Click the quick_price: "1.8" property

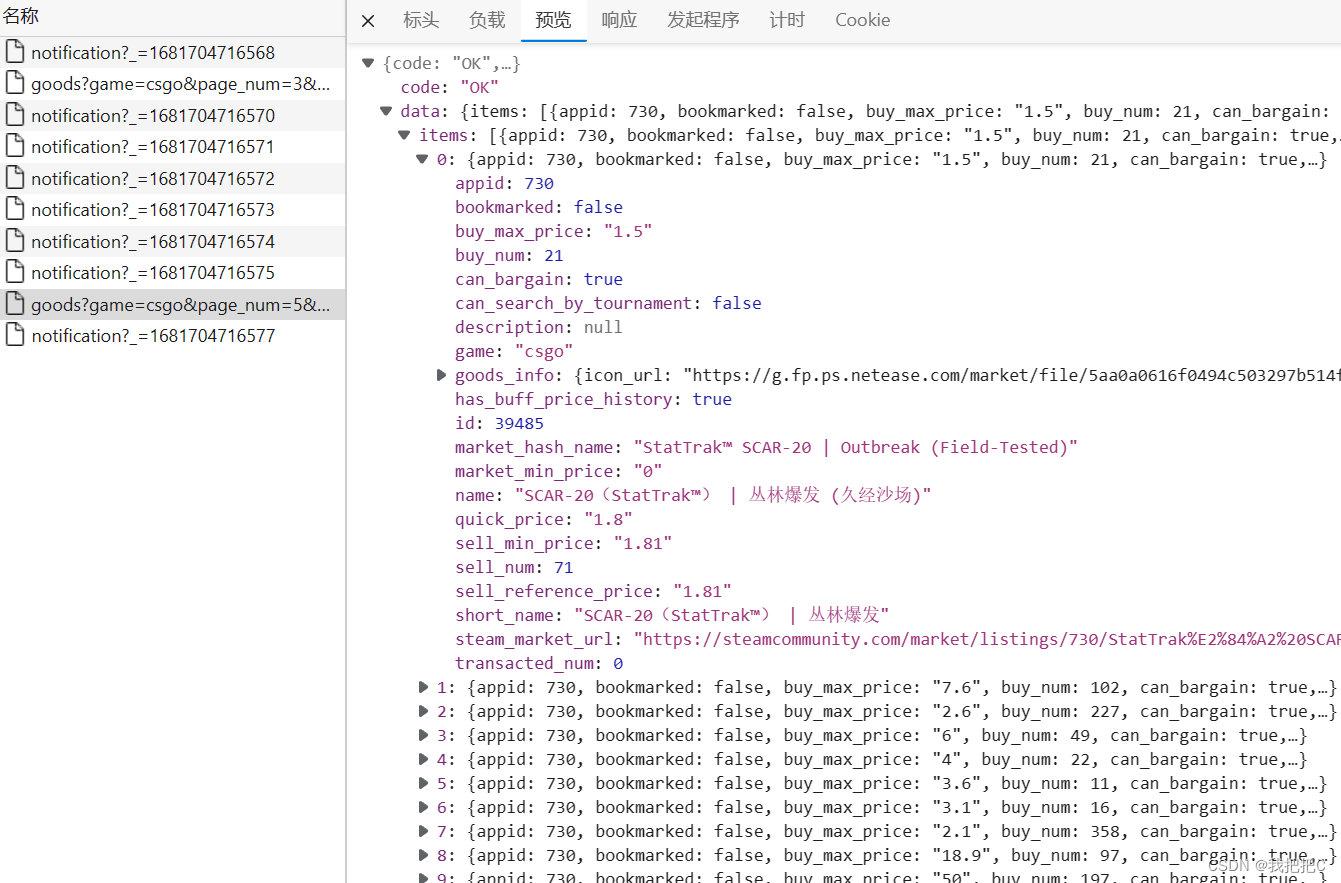tap(544, 519)
